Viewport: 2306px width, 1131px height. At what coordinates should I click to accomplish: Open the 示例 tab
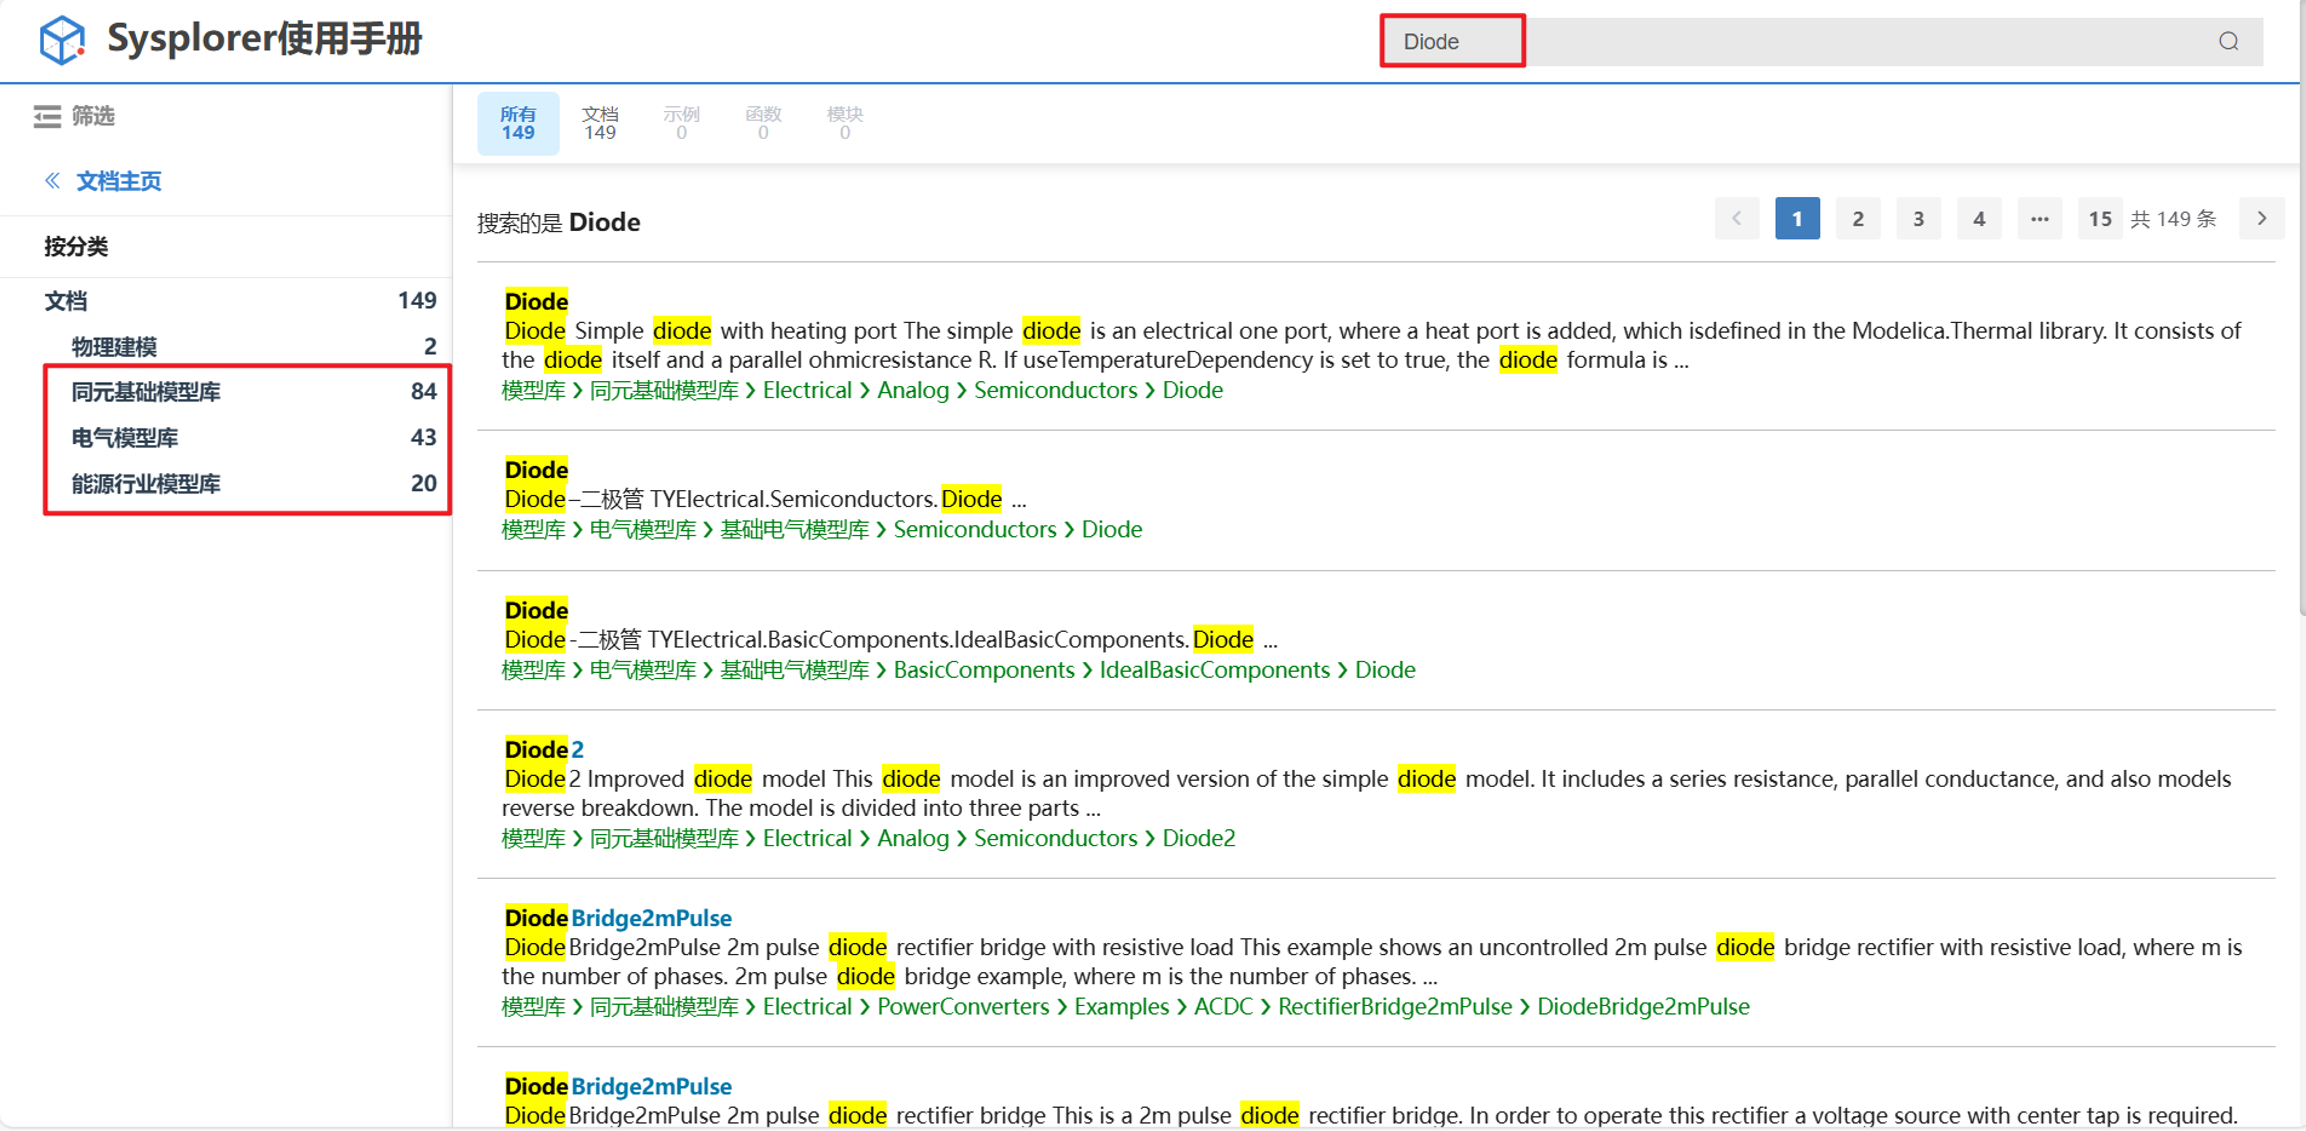pyautogui.click(x=681, y=123)
